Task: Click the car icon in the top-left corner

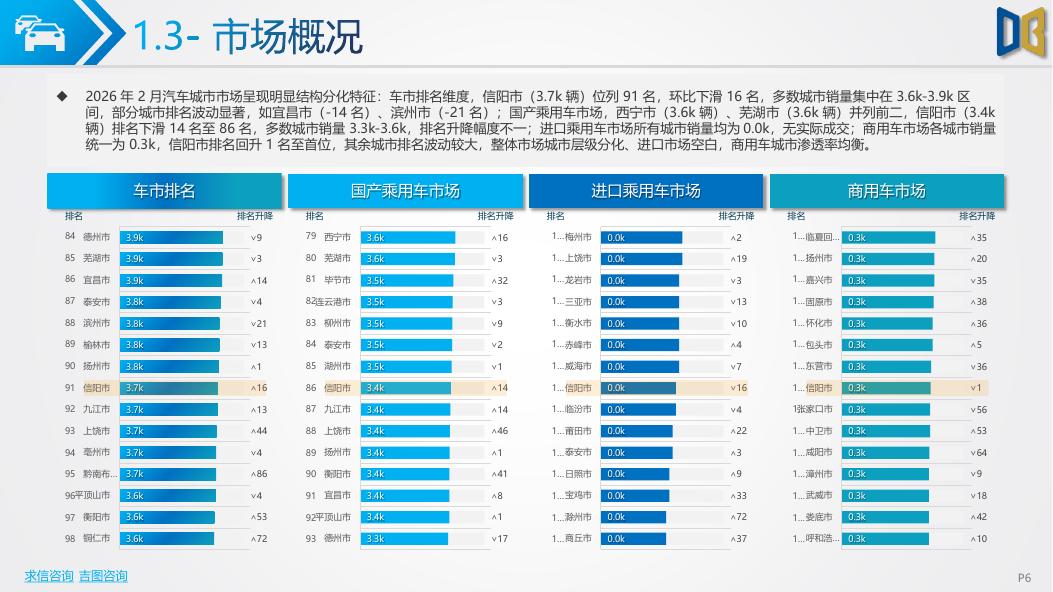Action: coord(38,30)
